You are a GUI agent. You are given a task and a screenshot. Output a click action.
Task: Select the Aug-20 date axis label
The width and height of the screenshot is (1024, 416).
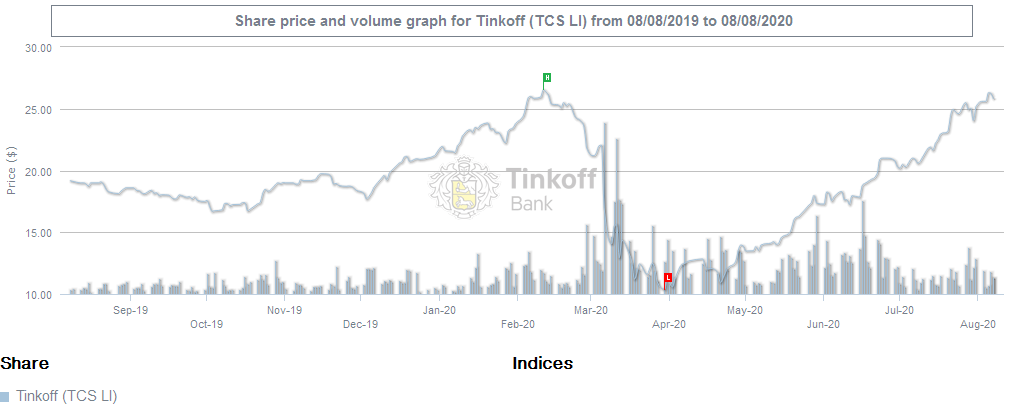[977, 324]
